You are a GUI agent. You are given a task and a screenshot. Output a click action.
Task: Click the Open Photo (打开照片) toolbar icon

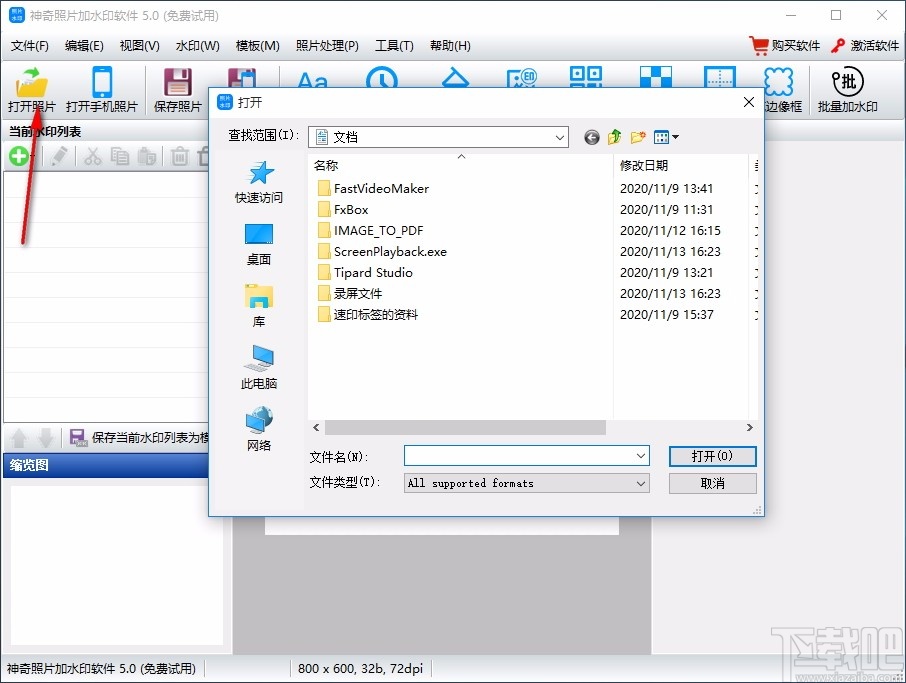coord(32,90)
